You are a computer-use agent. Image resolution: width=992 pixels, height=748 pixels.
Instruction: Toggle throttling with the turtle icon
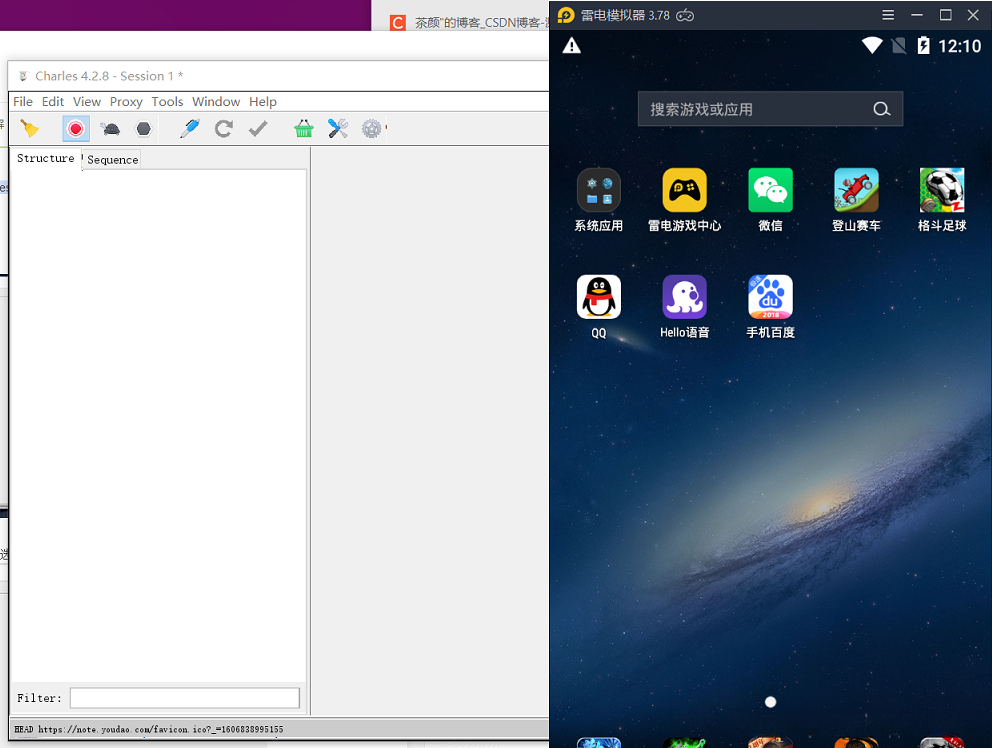[x=110, y=129]
